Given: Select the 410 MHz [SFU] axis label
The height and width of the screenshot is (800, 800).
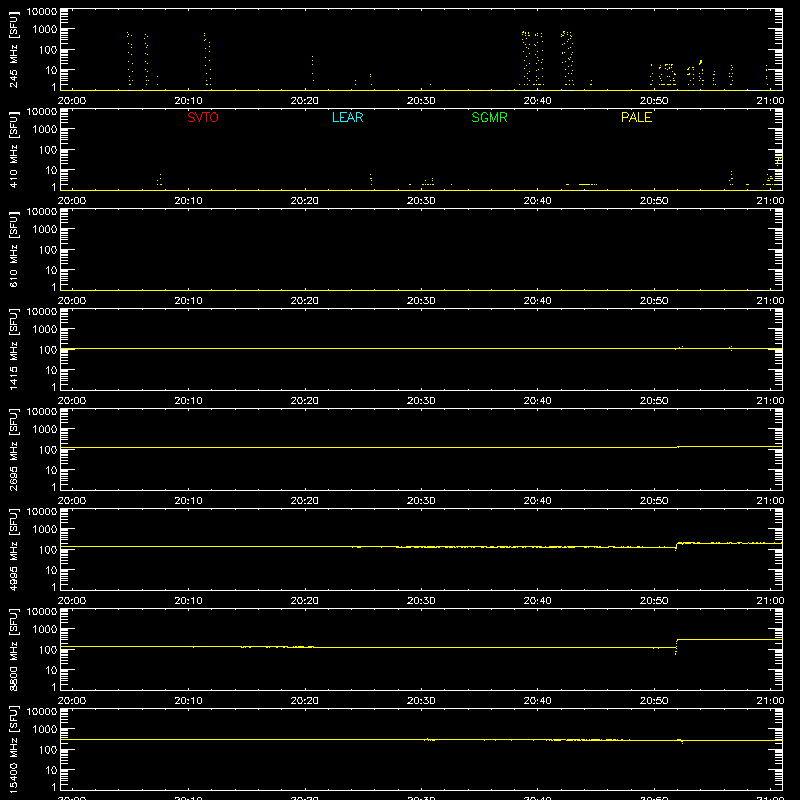Looking at the screenshot, I should (14, 149).
